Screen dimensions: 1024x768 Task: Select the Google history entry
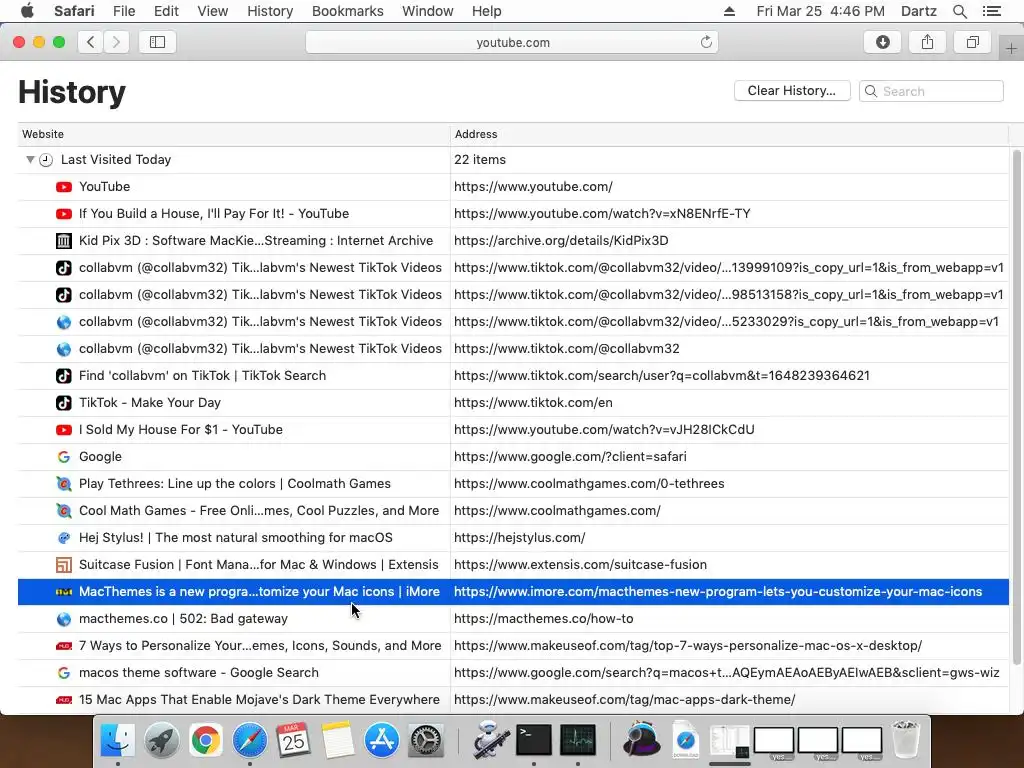click(x=513, y=456)
